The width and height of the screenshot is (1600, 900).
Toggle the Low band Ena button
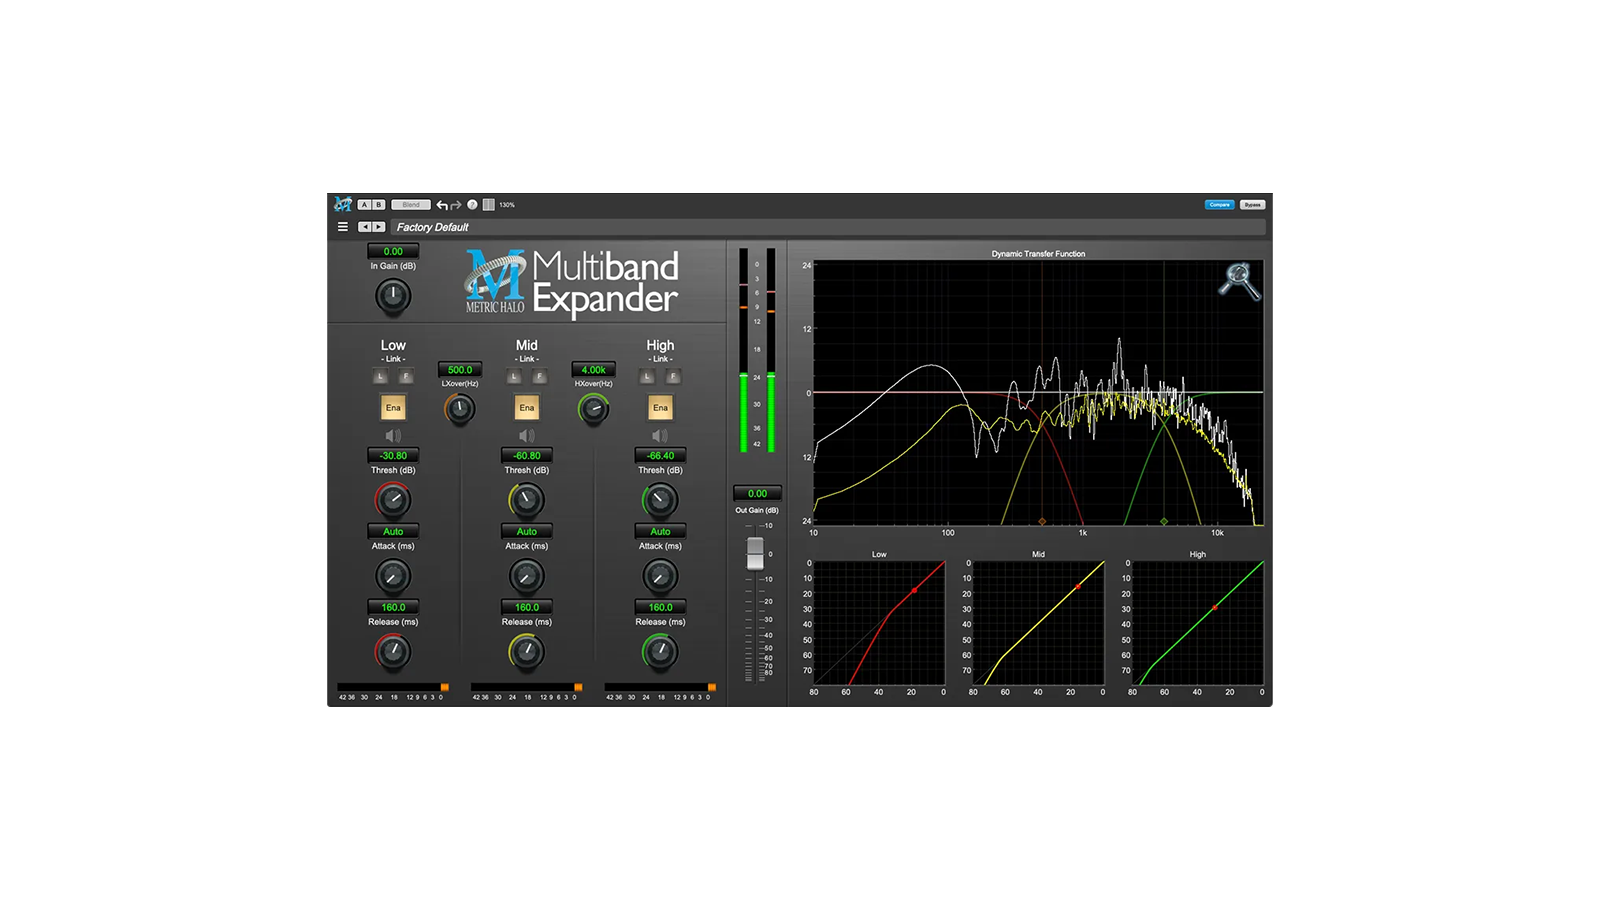pyautogui.click(x=393, y=408)
